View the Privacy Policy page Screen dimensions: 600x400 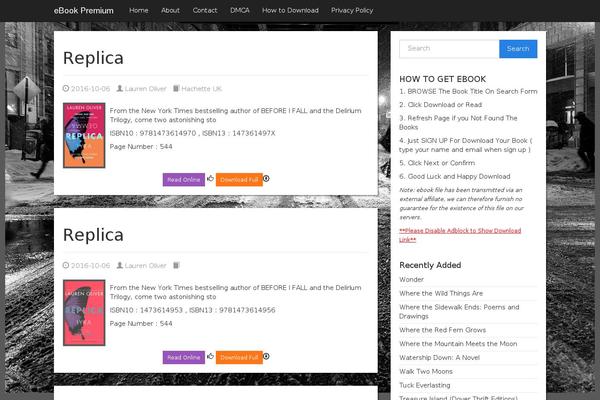tap(352, 10)
